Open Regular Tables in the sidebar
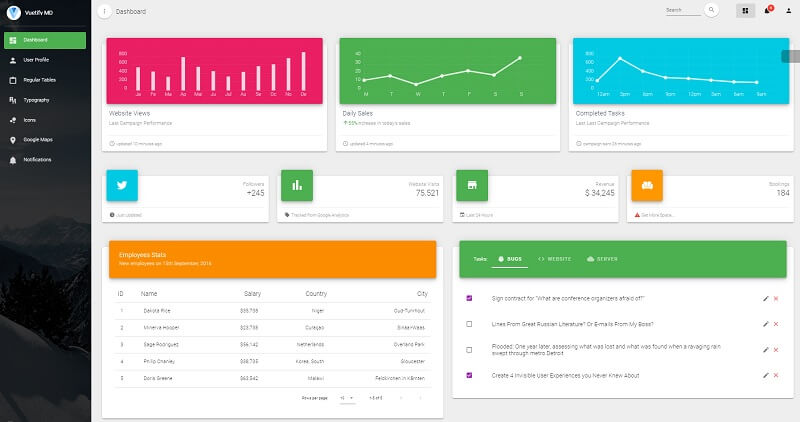Viewport: 800px width, 422px height. 39,80
